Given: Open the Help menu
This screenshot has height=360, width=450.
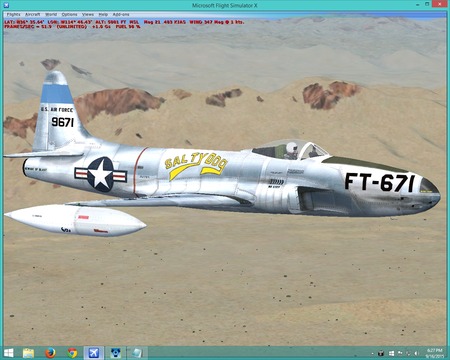Looking at the screenshot, I should [x=103, y=15].
